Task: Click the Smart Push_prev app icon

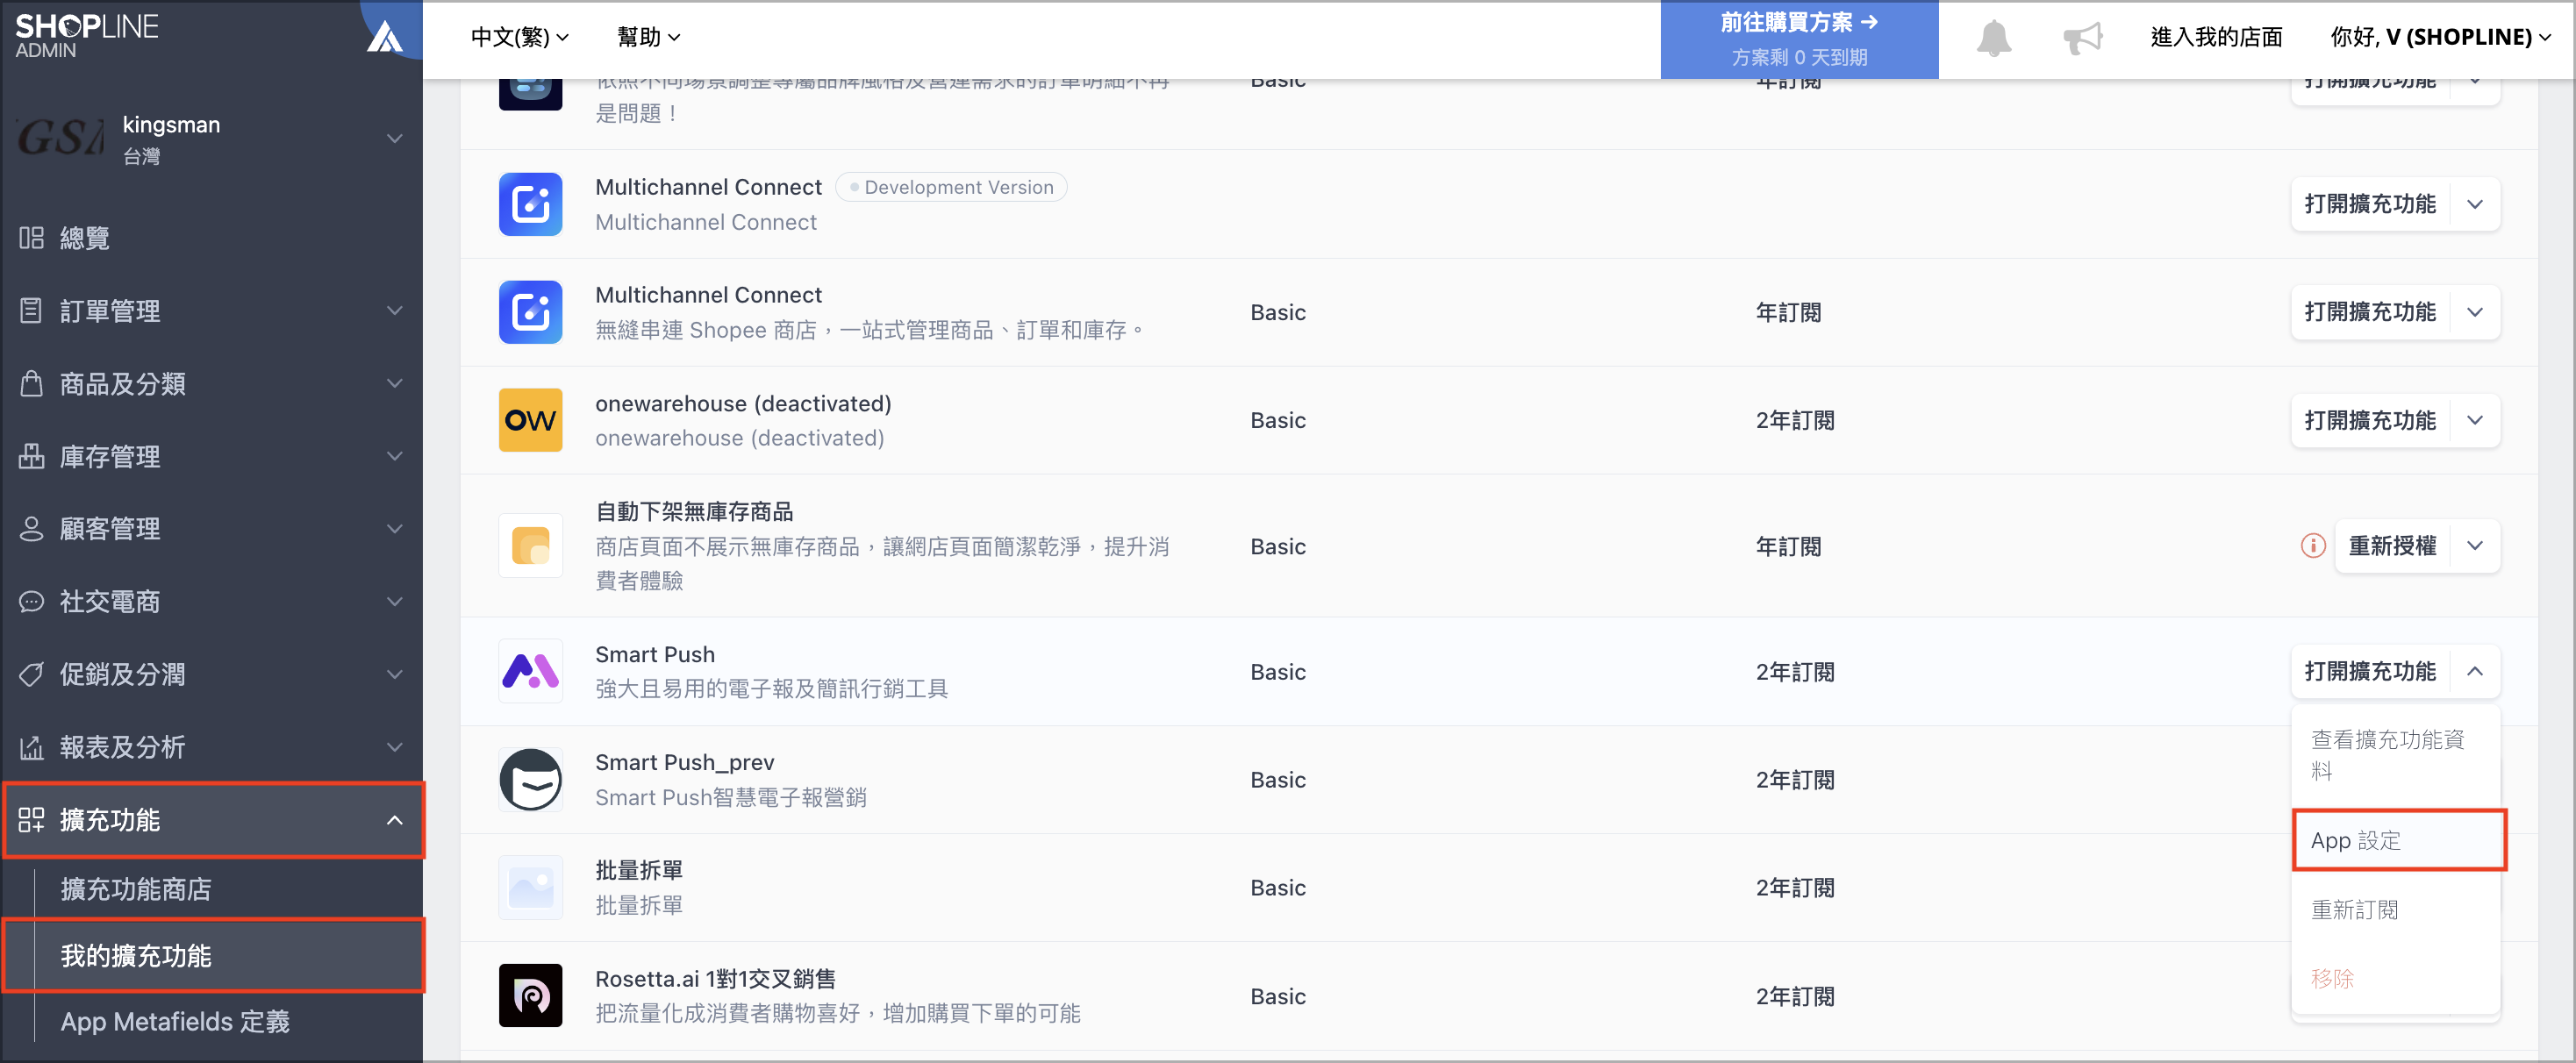Action: pos(530,779)
